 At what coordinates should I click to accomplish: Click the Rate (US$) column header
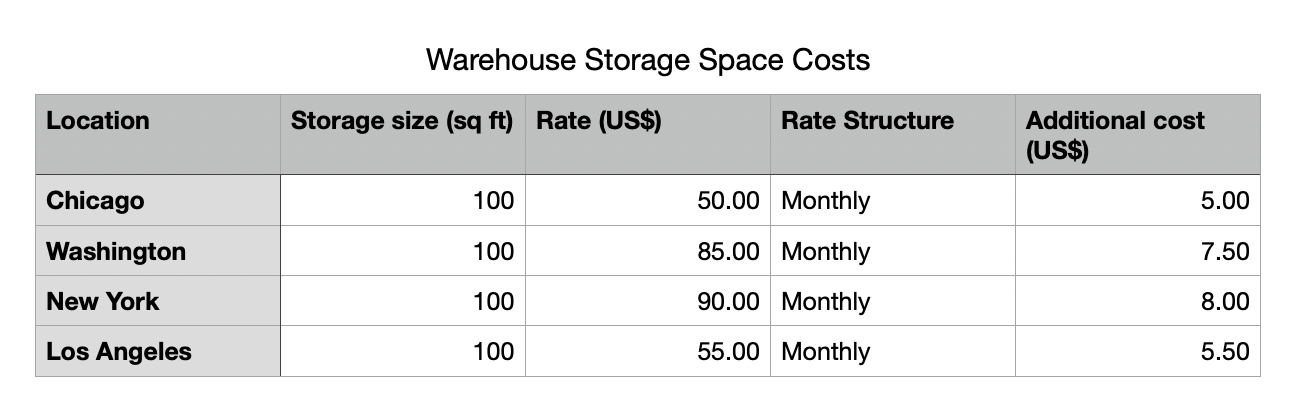tap(647, 134)
